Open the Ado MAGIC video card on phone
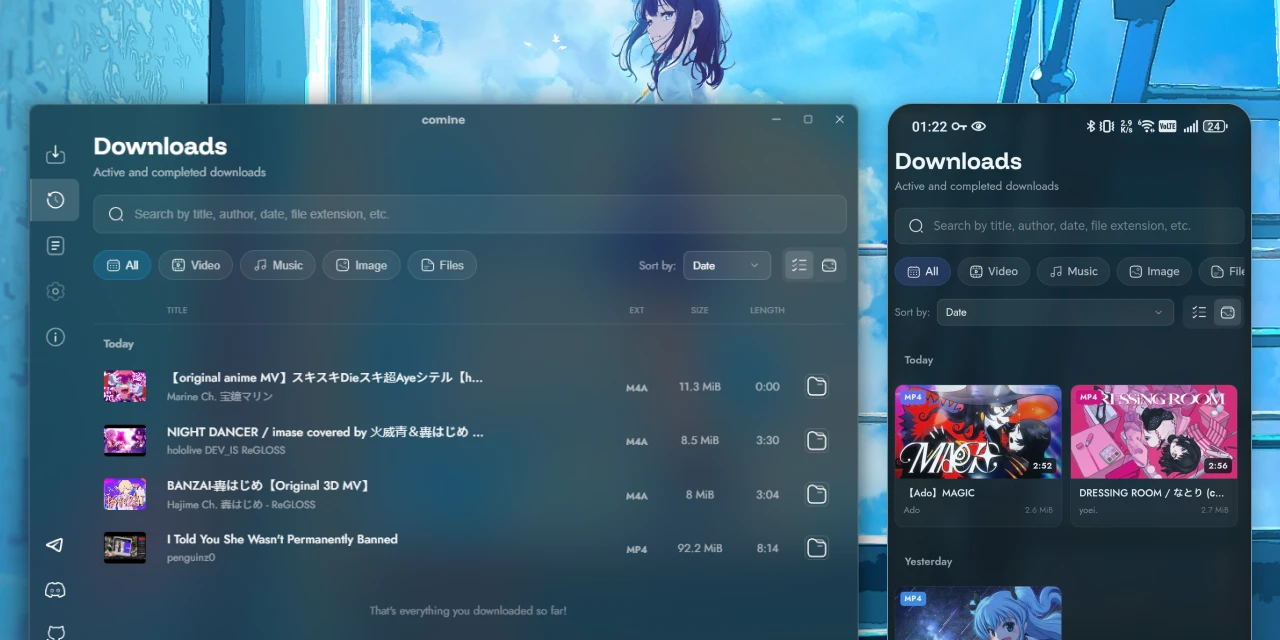The height and width of the screenshot is (640, 1280). coord(978,455)
